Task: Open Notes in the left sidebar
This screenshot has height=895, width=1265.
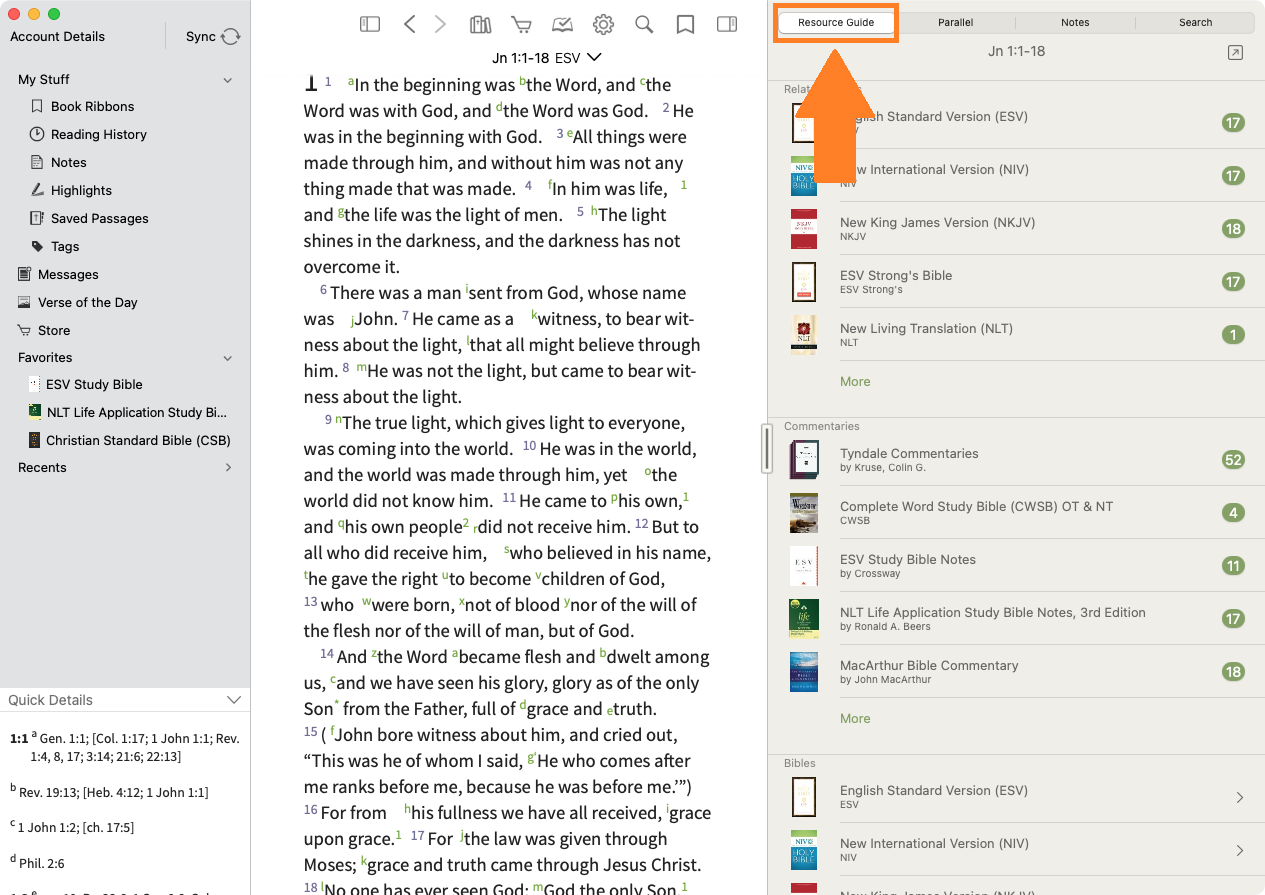Action: pos(68,162)
